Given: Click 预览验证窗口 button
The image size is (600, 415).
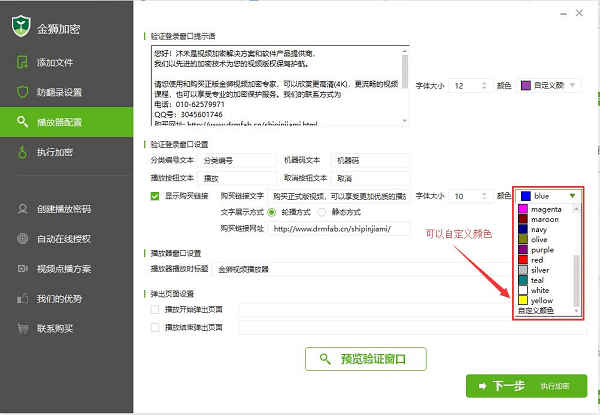Looking at the screenshot, I should point(366,359).
